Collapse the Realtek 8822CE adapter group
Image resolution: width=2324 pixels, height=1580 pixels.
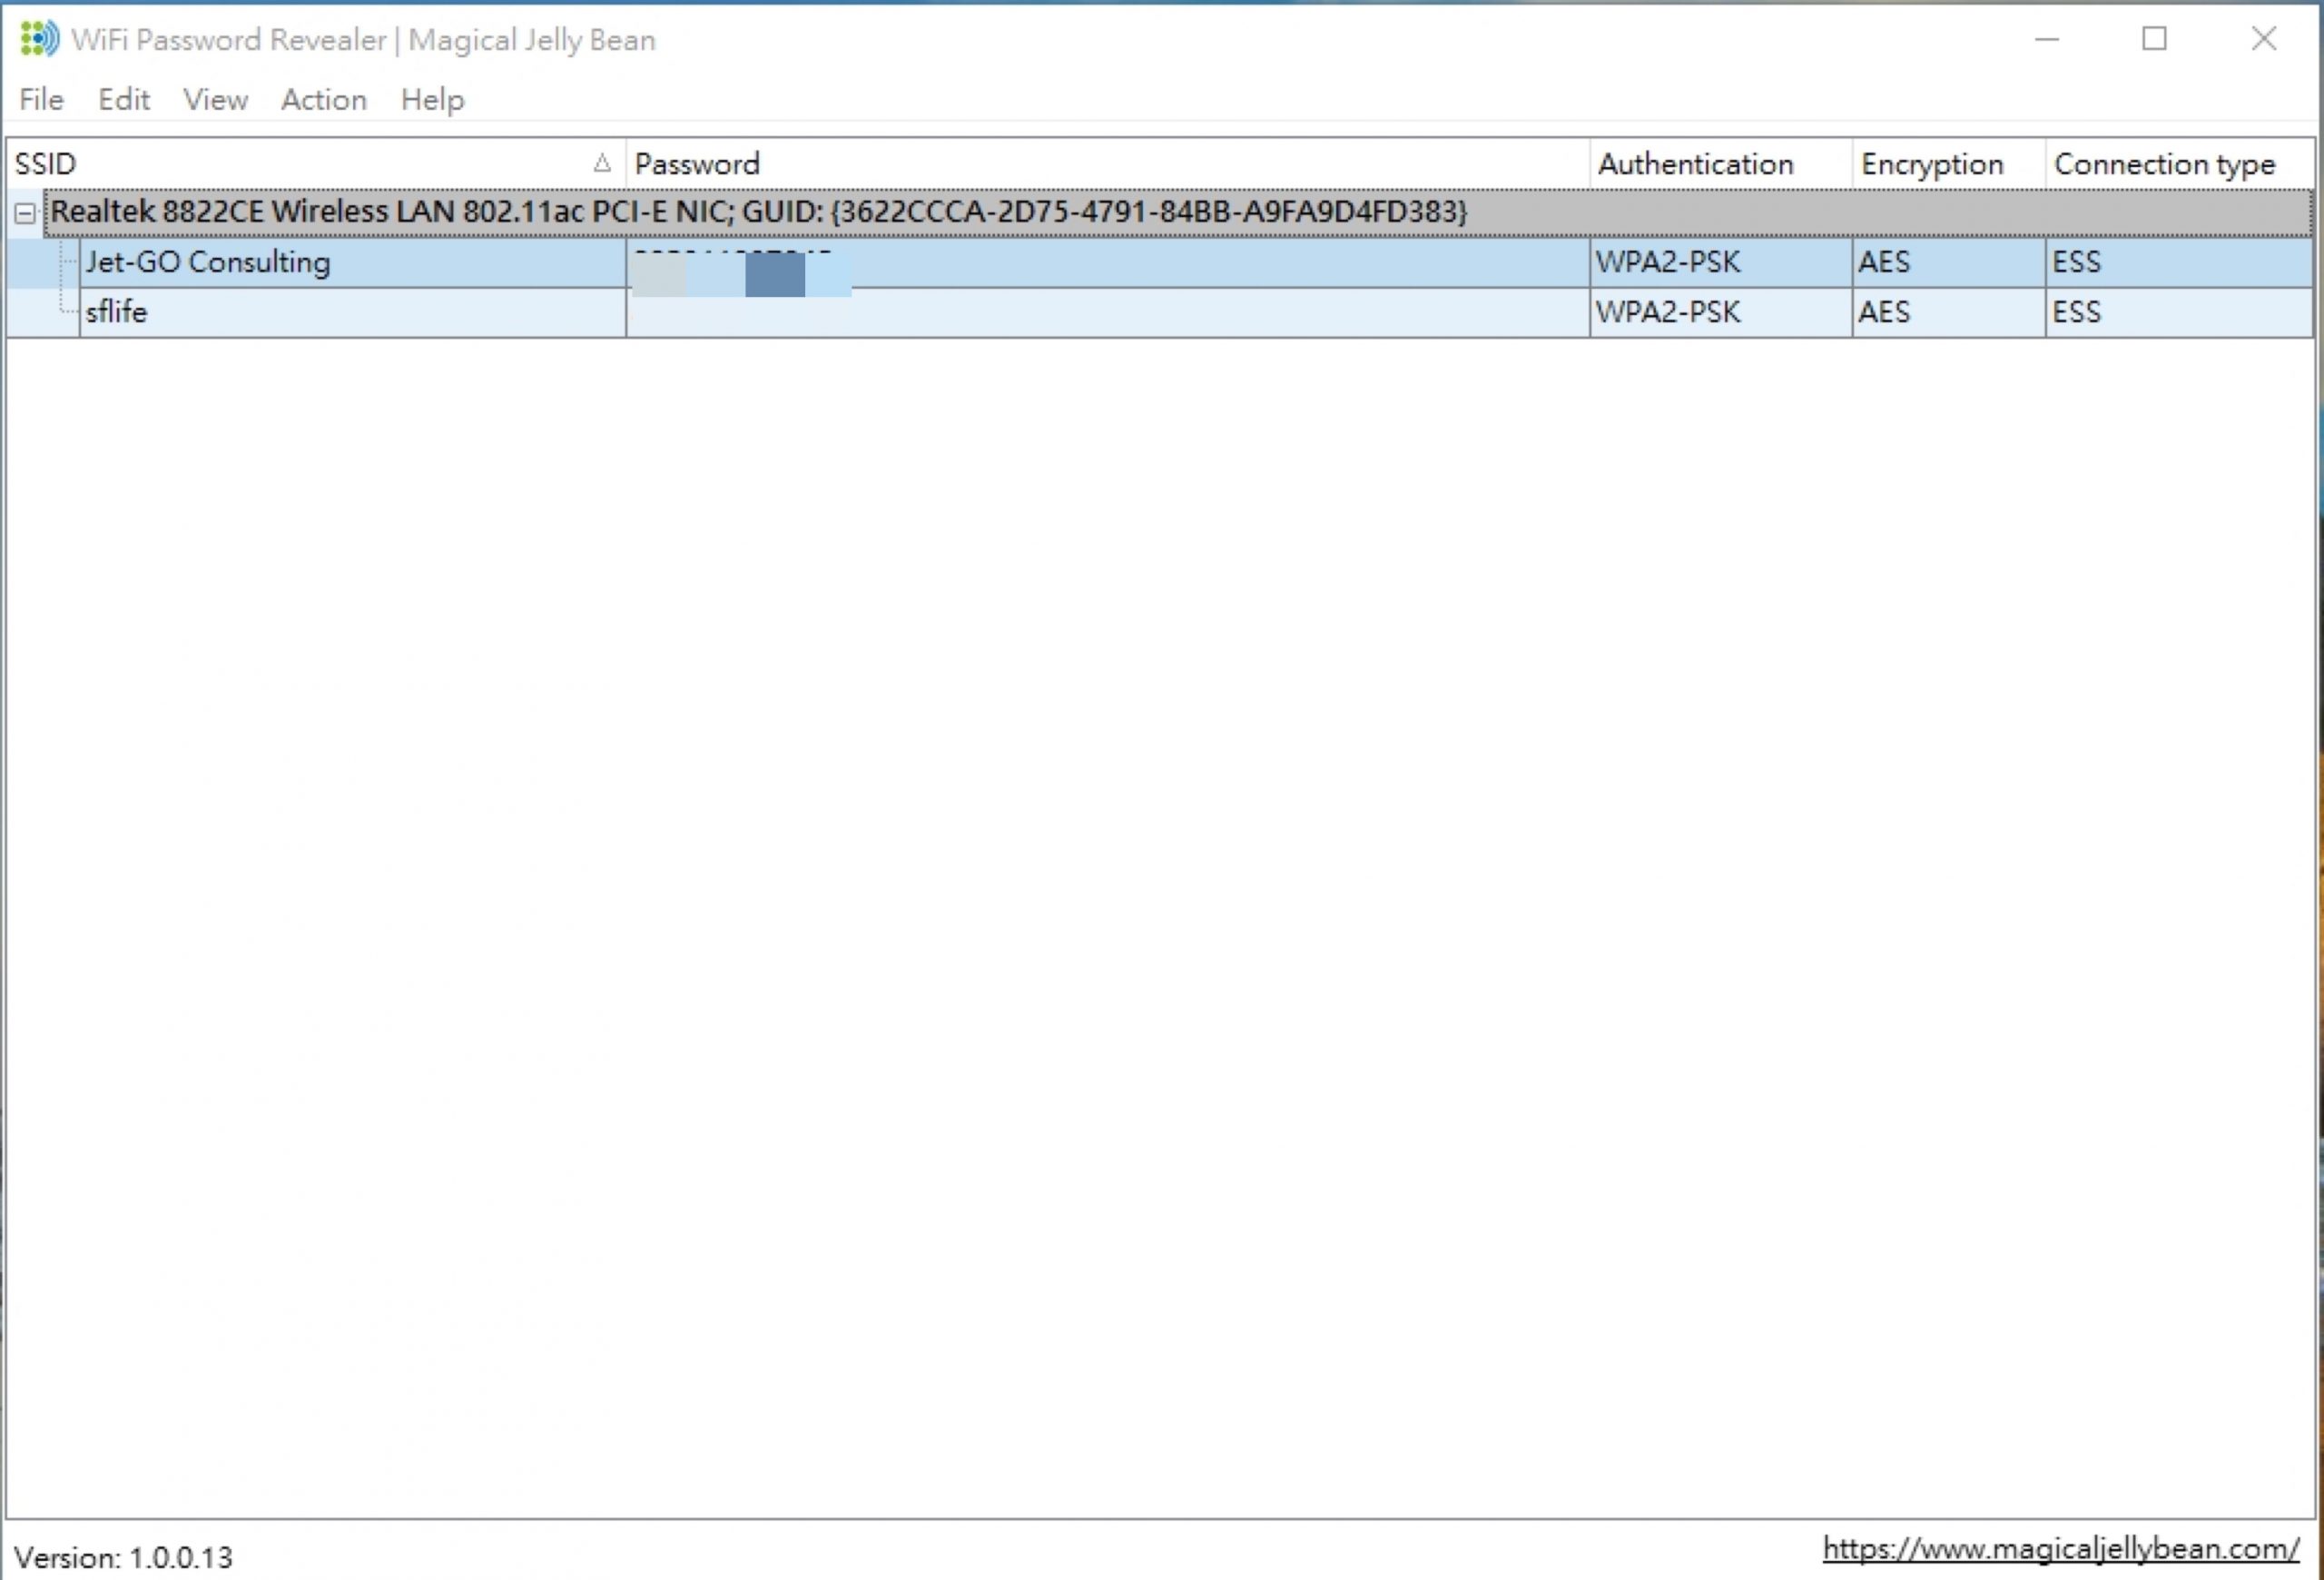[x=25, y=213]
